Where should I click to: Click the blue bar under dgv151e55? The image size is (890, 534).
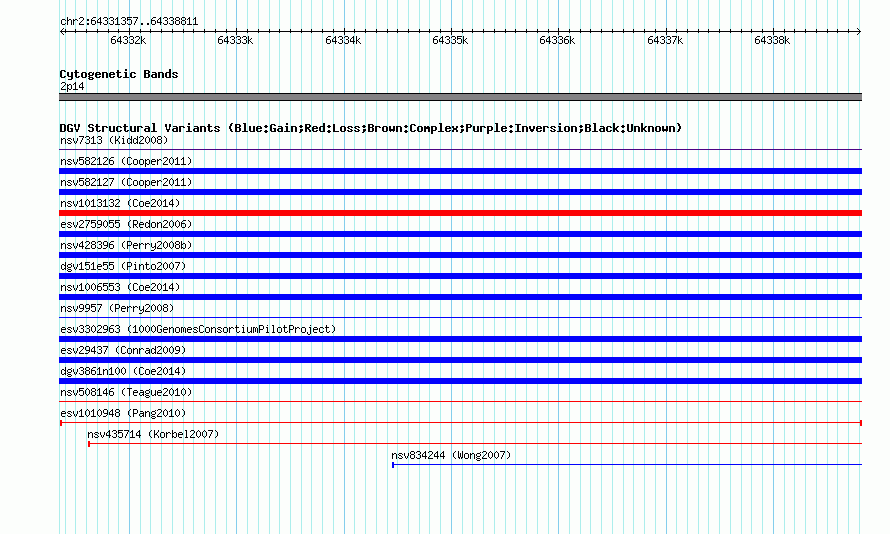click(x=460, y=276)
